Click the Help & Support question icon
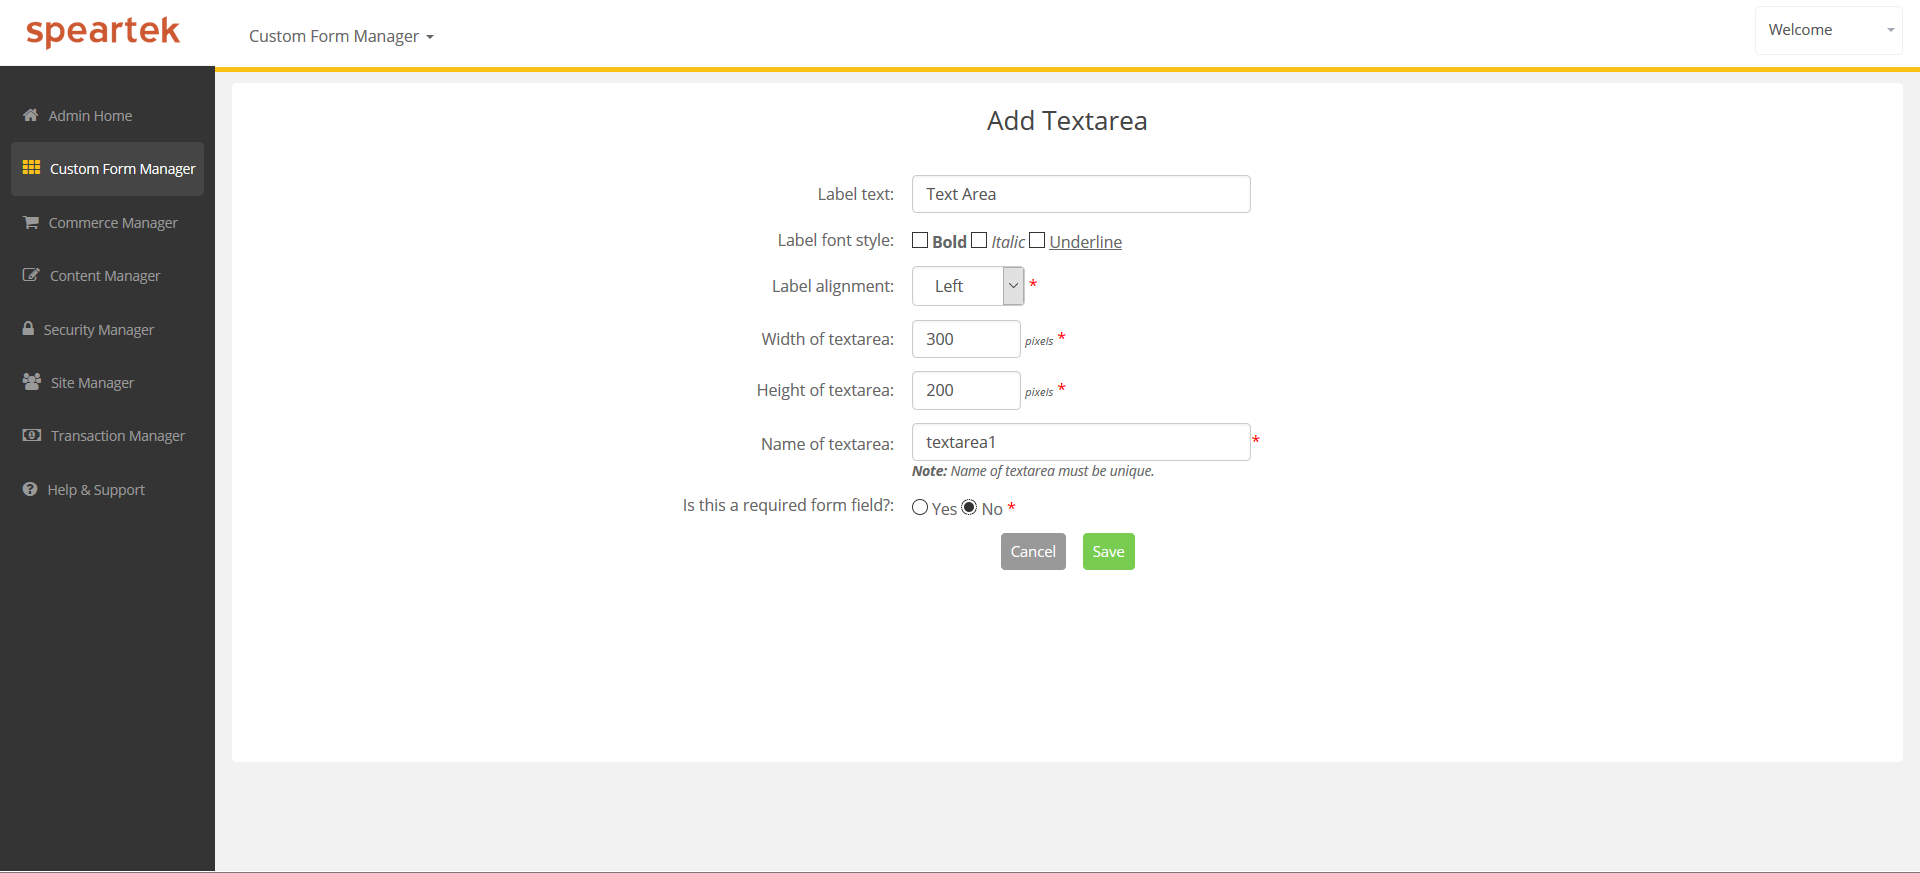The image size is (1920, 873). [x=30, y=489]
